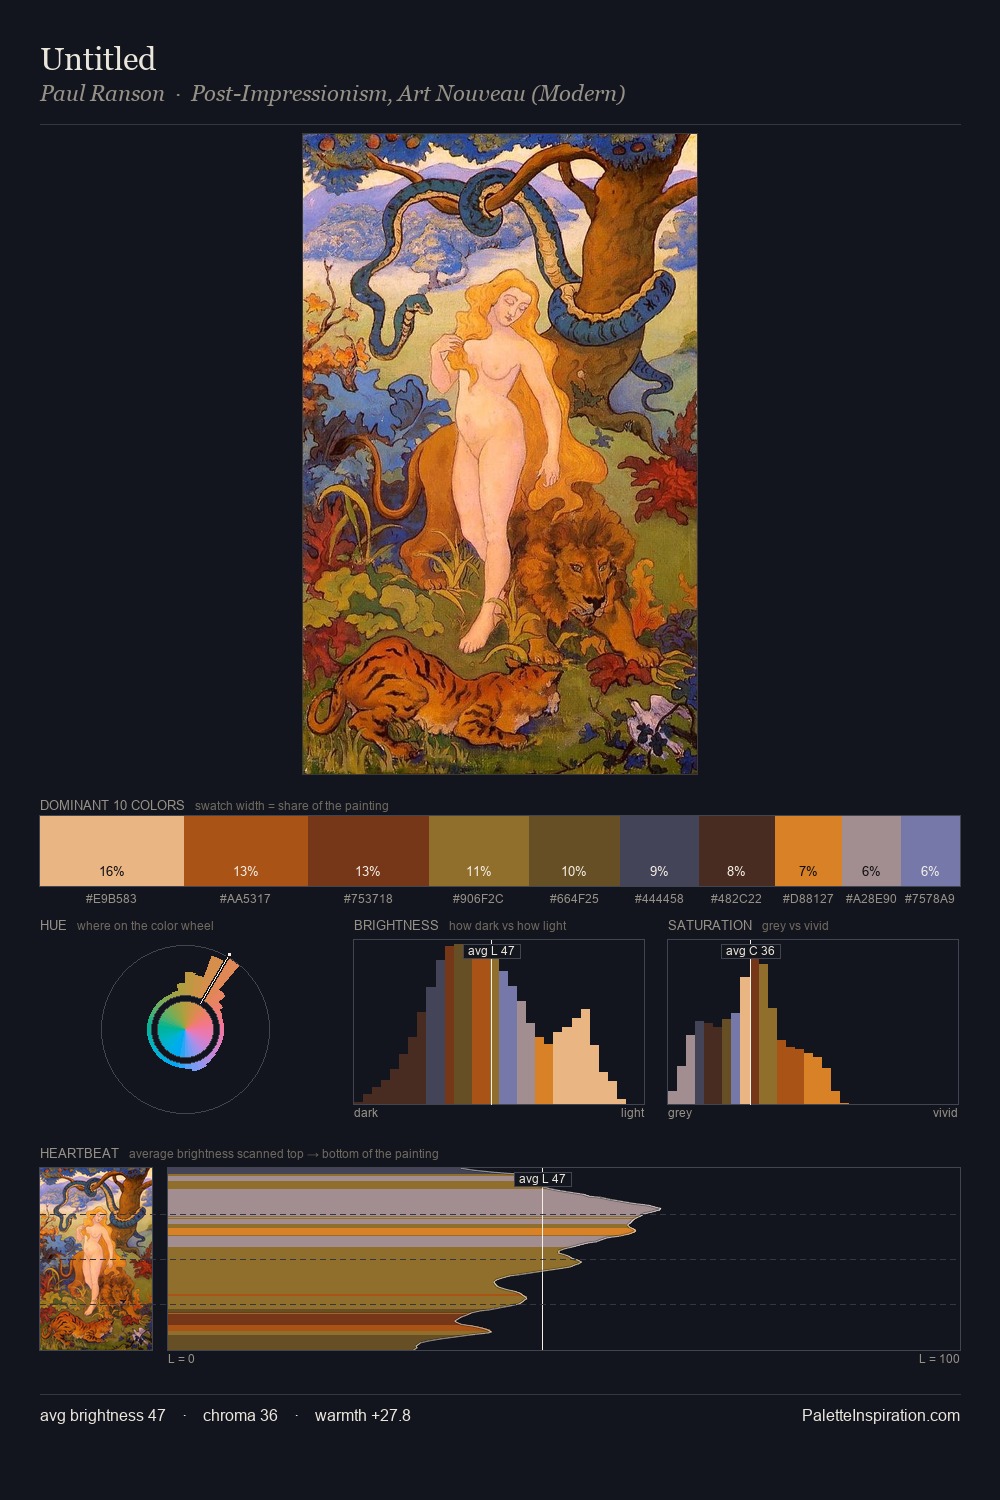This screenshot has width=1000, height=1500.
Task: Click 'chroma 36' footer stat
Action: (x=240, y=1416)
